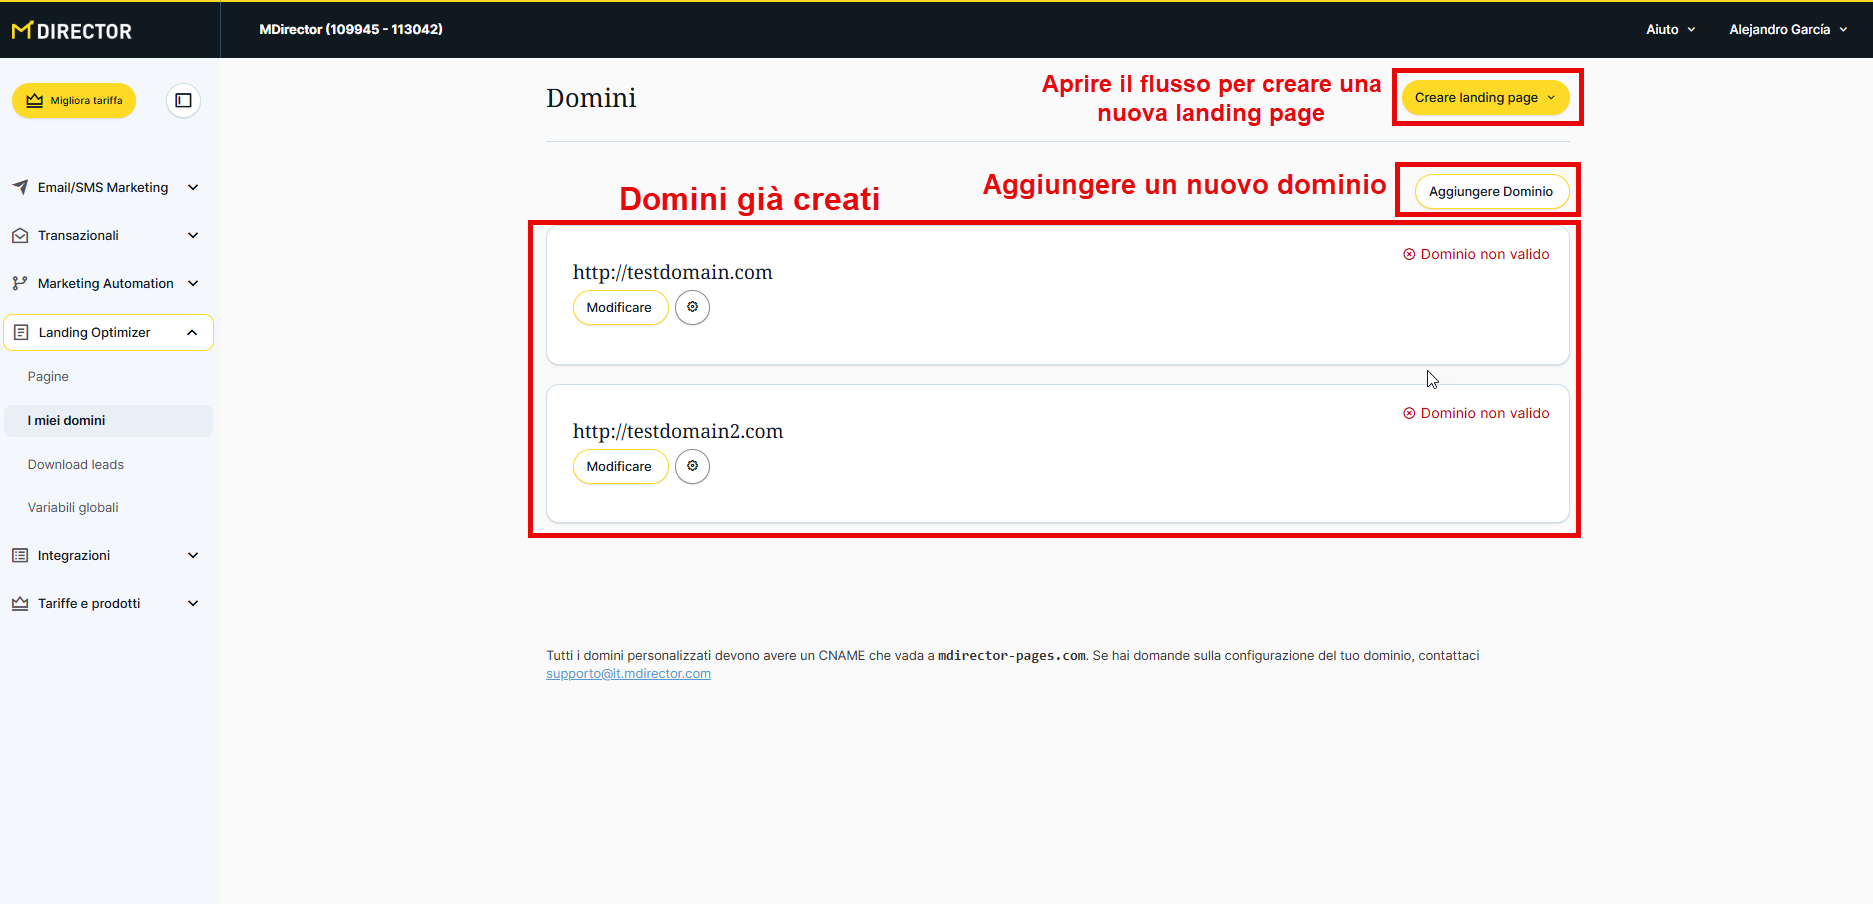Click the Aggiungere Dominio button
Screen dimensions: 1873x904
pyautogui.click(x=1490, y=192)
